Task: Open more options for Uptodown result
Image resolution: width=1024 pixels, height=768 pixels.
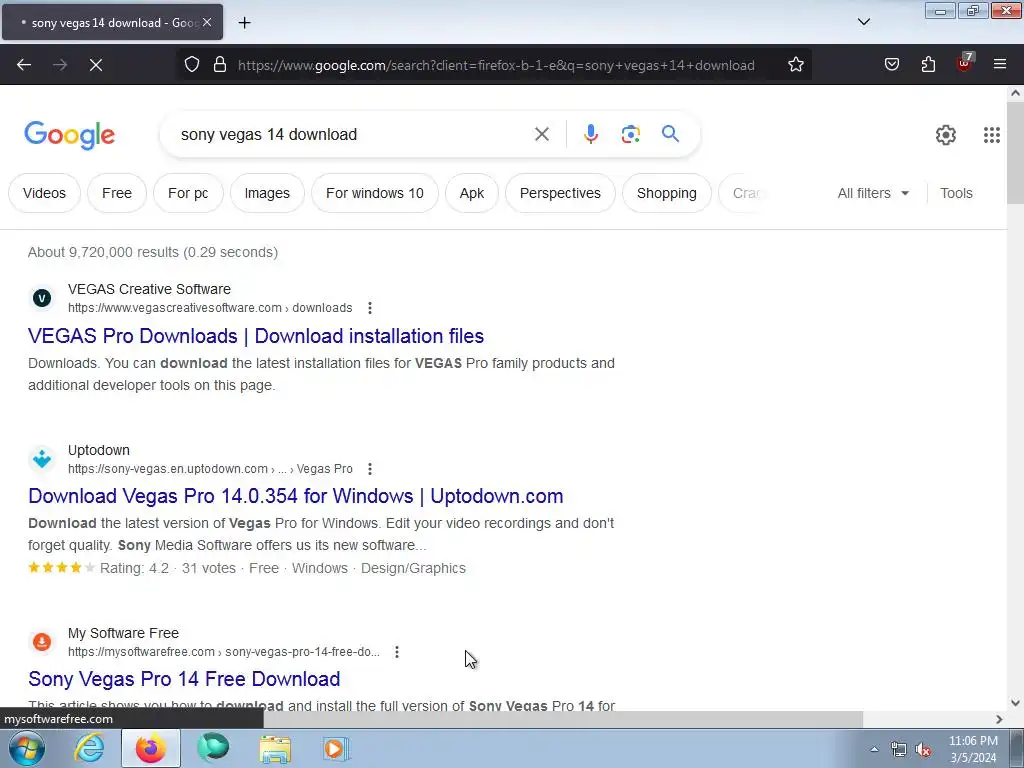Action: (x=370, y=469)
